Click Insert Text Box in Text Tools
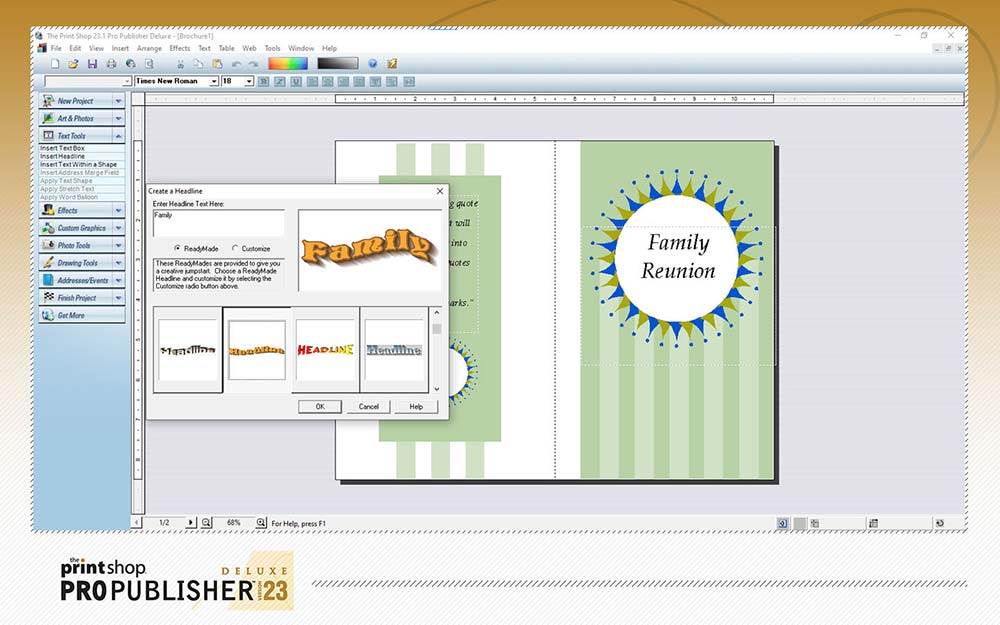 tap(62, 148)
